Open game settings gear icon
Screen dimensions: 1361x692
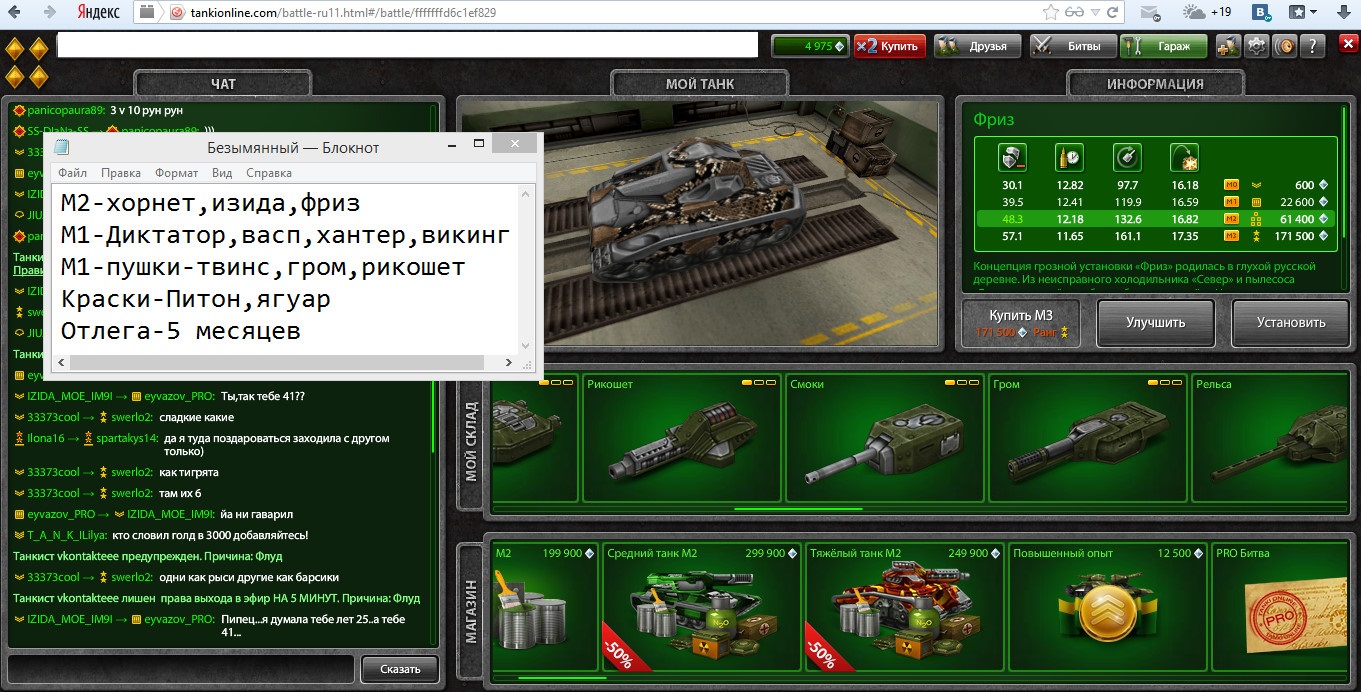[1257, 46]
